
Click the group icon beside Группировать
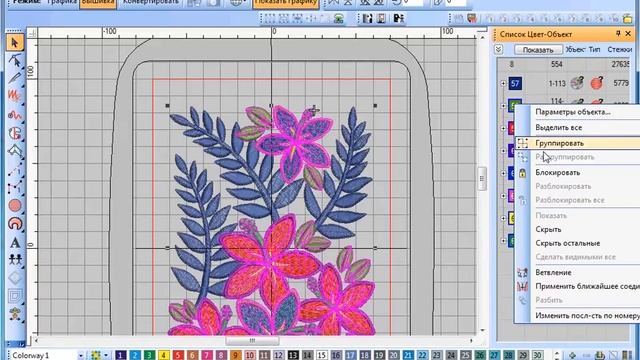[522, 143]
